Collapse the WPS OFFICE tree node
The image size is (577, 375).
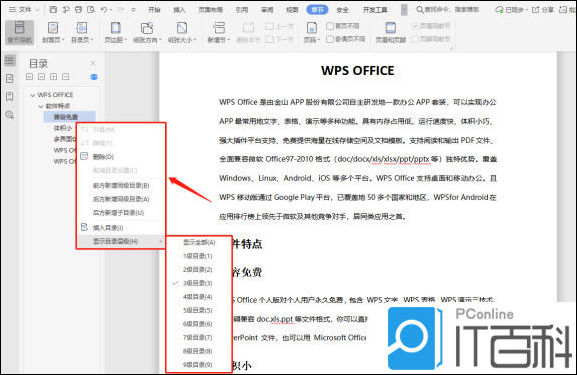point(33,95)
